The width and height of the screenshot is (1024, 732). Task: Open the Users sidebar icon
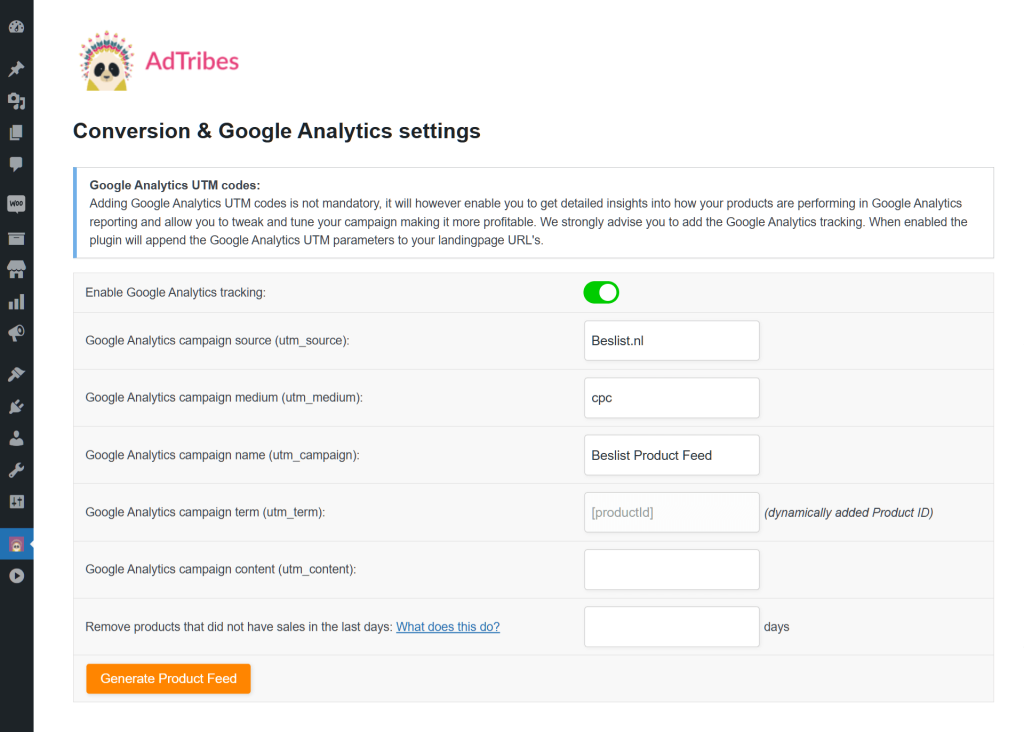click(x=15, y=438)
